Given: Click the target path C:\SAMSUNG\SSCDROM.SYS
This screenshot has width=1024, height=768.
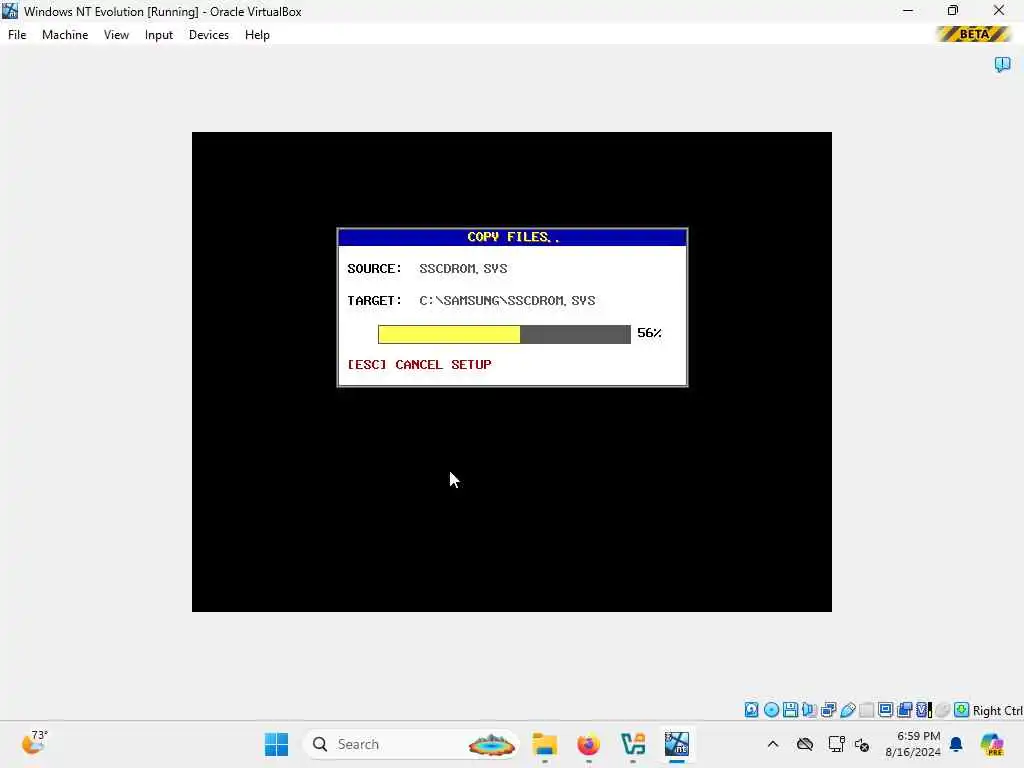Looking at the screenshot, I should 507,300.
